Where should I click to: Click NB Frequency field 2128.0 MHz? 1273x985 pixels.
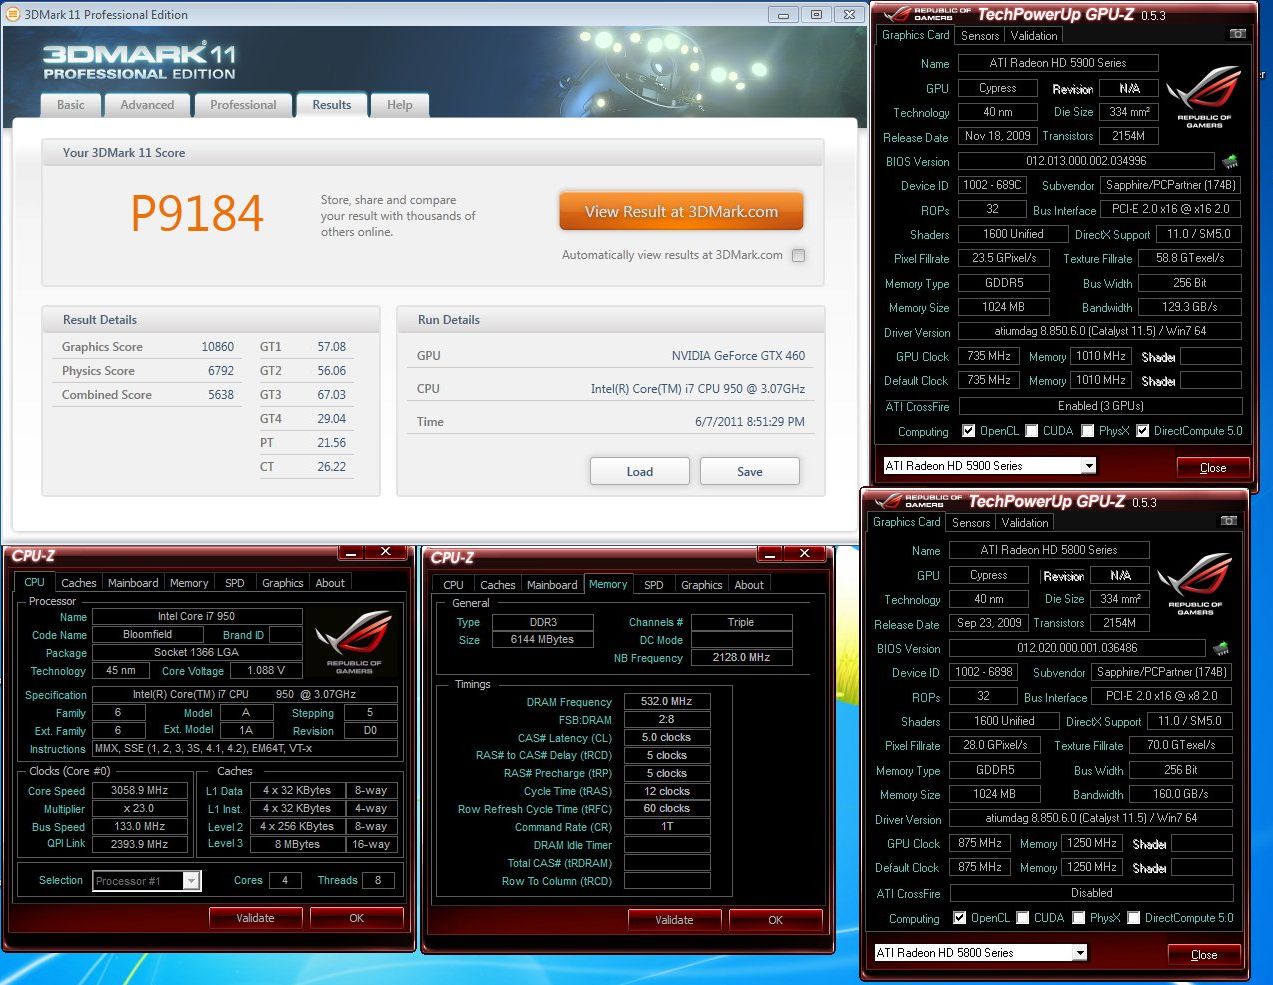pyautogui.click(x=742, y=658)
